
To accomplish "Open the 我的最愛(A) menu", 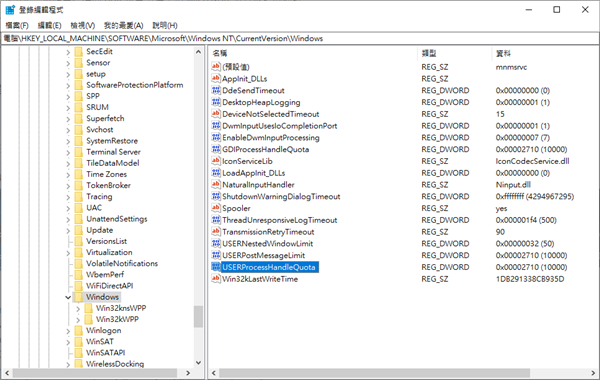I will tap(124, 26).
